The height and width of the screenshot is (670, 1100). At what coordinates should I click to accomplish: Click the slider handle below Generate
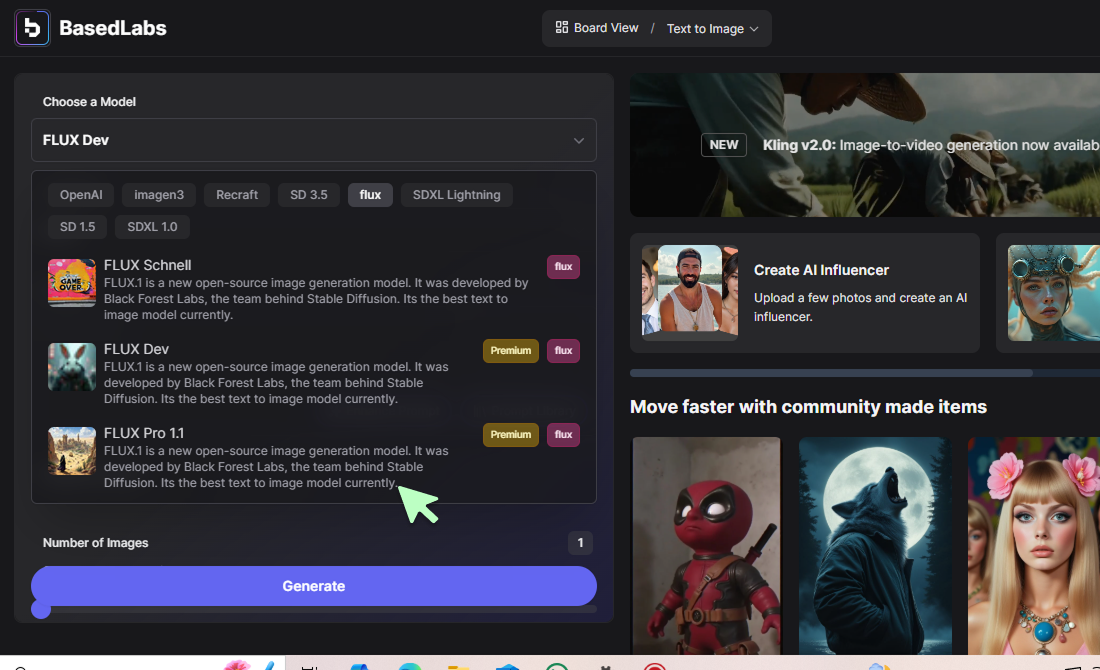[x=41, y=610]
